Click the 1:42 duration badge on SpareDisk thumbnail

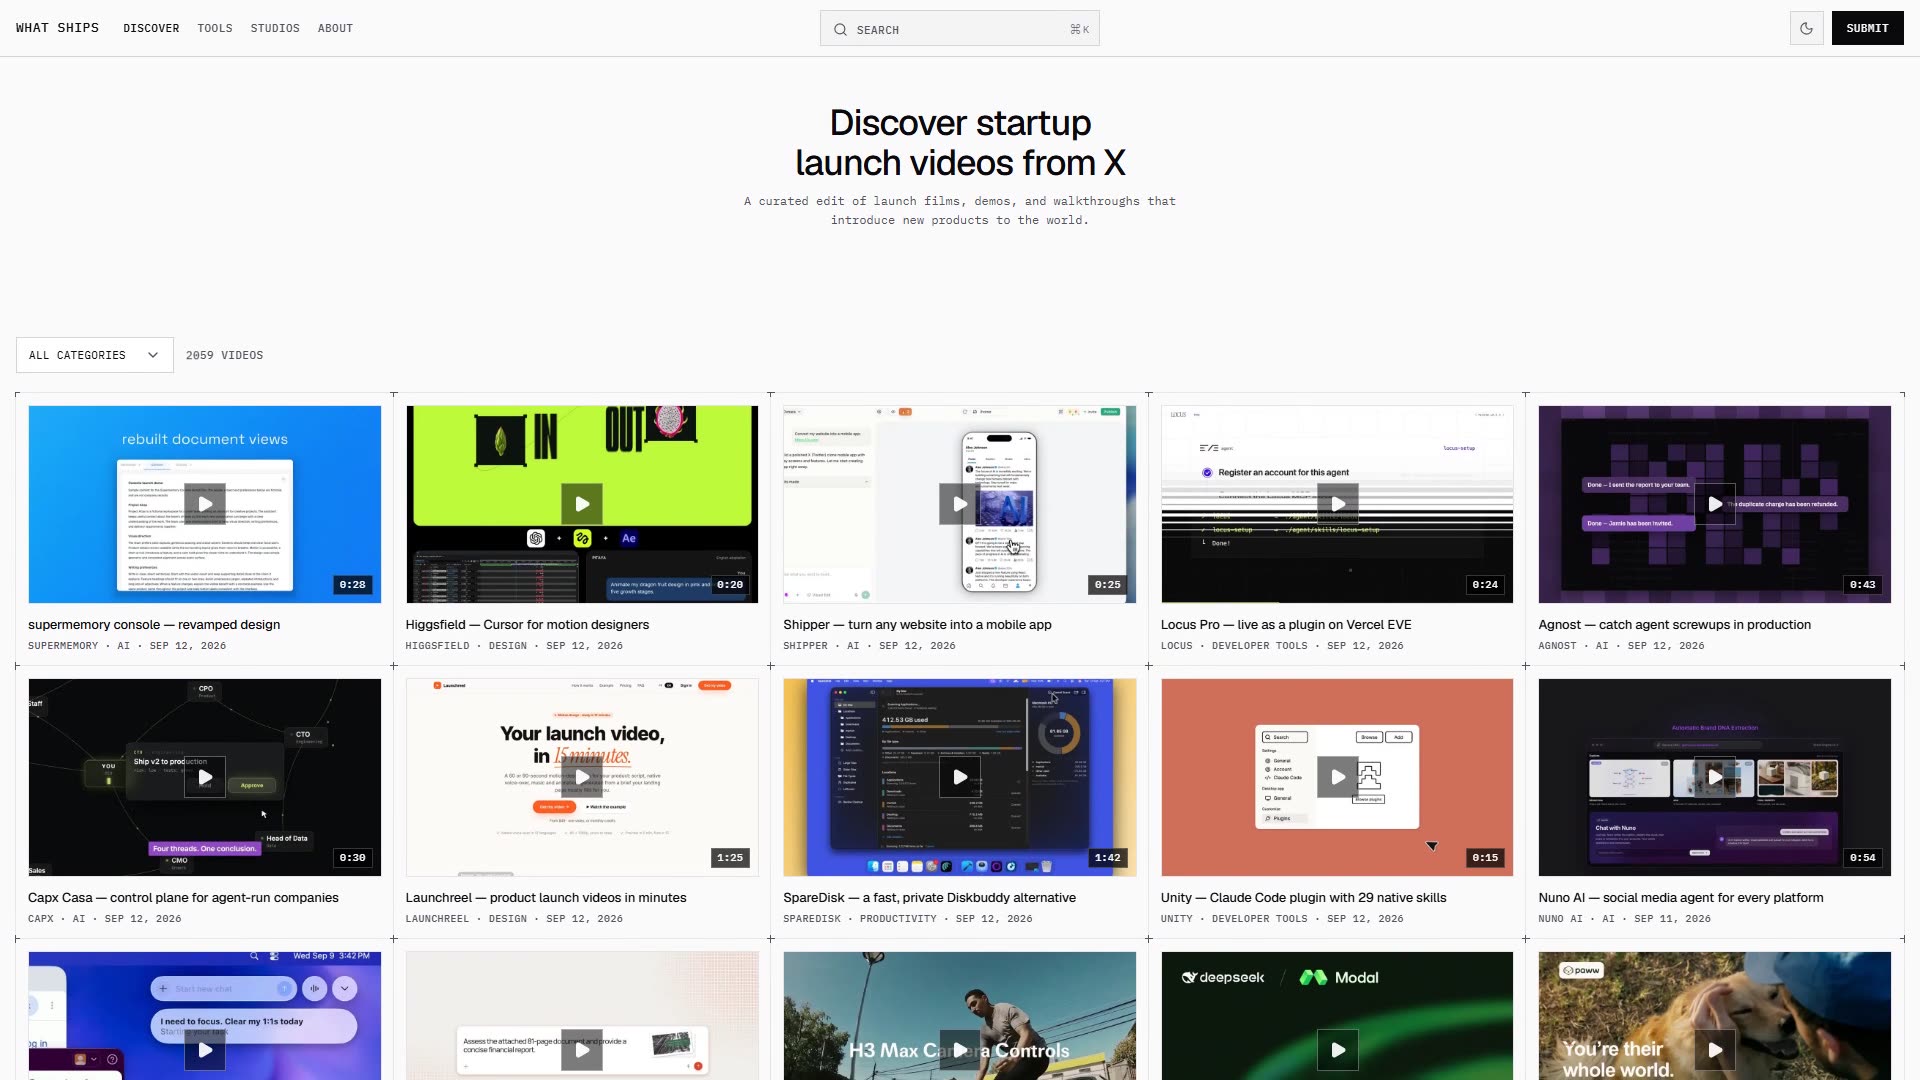tap(1107, 858)
